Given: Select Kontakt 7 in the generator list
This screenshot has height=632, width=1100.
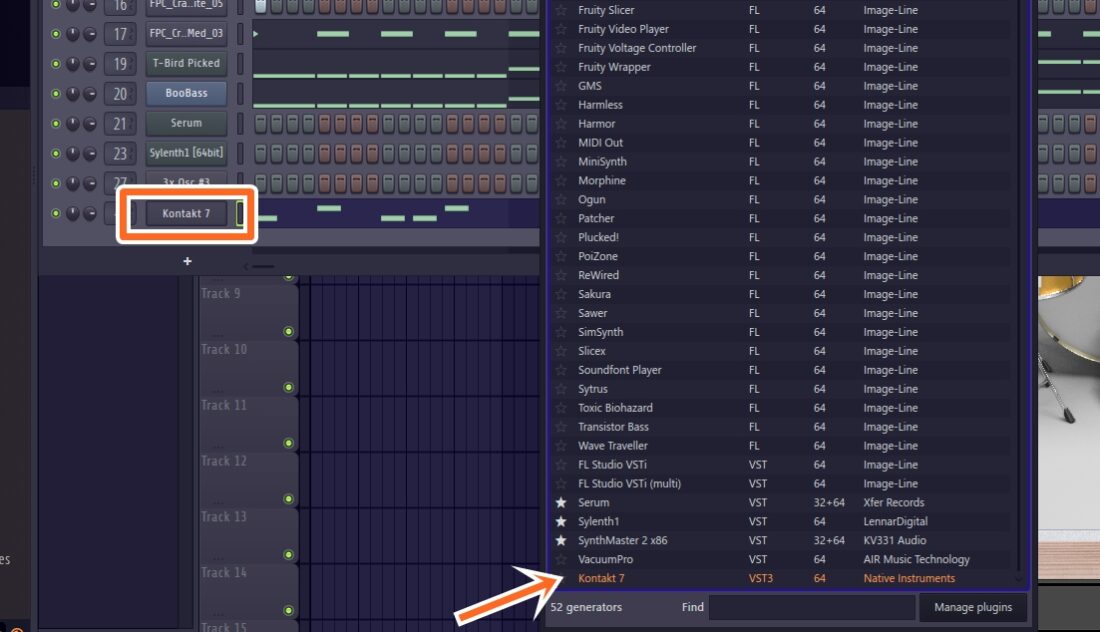Looking at the screenshot, I should 602,578.
